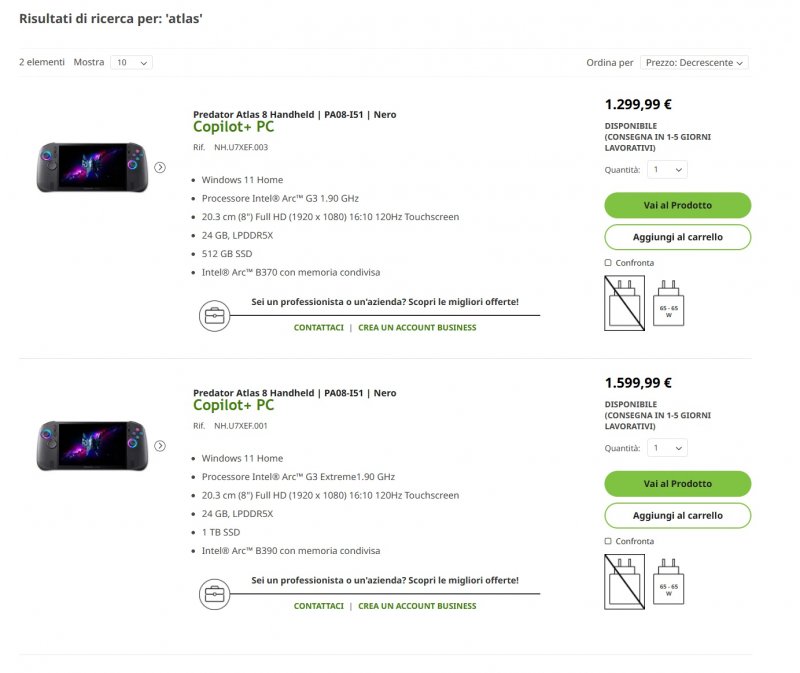Click CREA UN ACCOUNT BUSINESS under second product

tap(417, 606)
